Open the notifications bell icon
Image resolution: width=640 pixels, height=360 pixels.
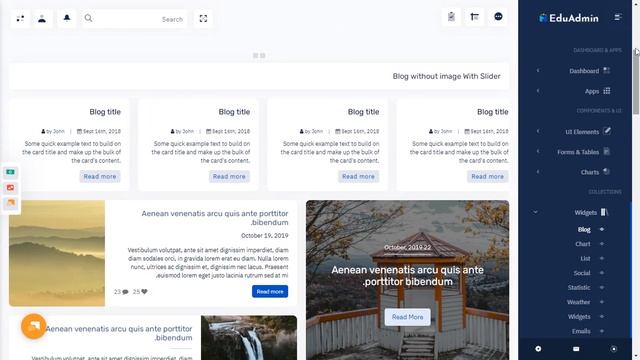pos(67,18)
